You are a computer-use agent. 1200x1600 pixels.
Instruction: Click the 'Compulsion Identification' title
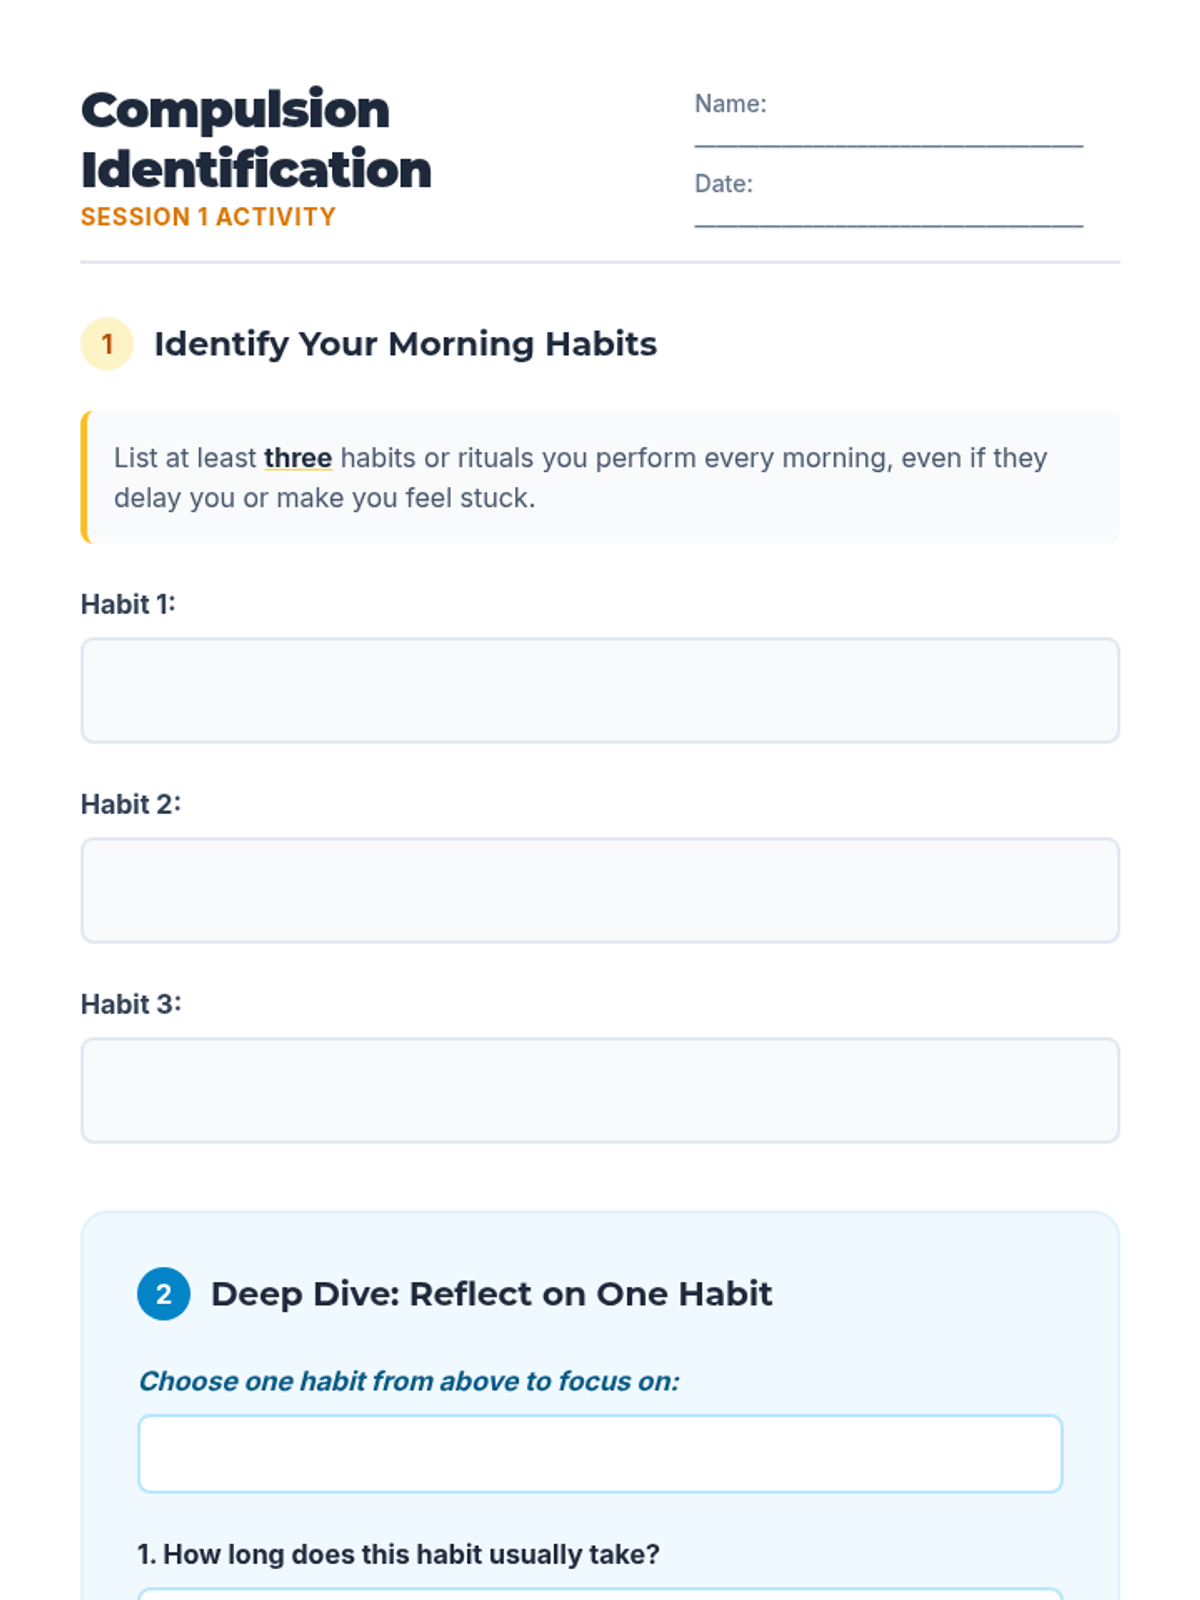tap(256, 140)
